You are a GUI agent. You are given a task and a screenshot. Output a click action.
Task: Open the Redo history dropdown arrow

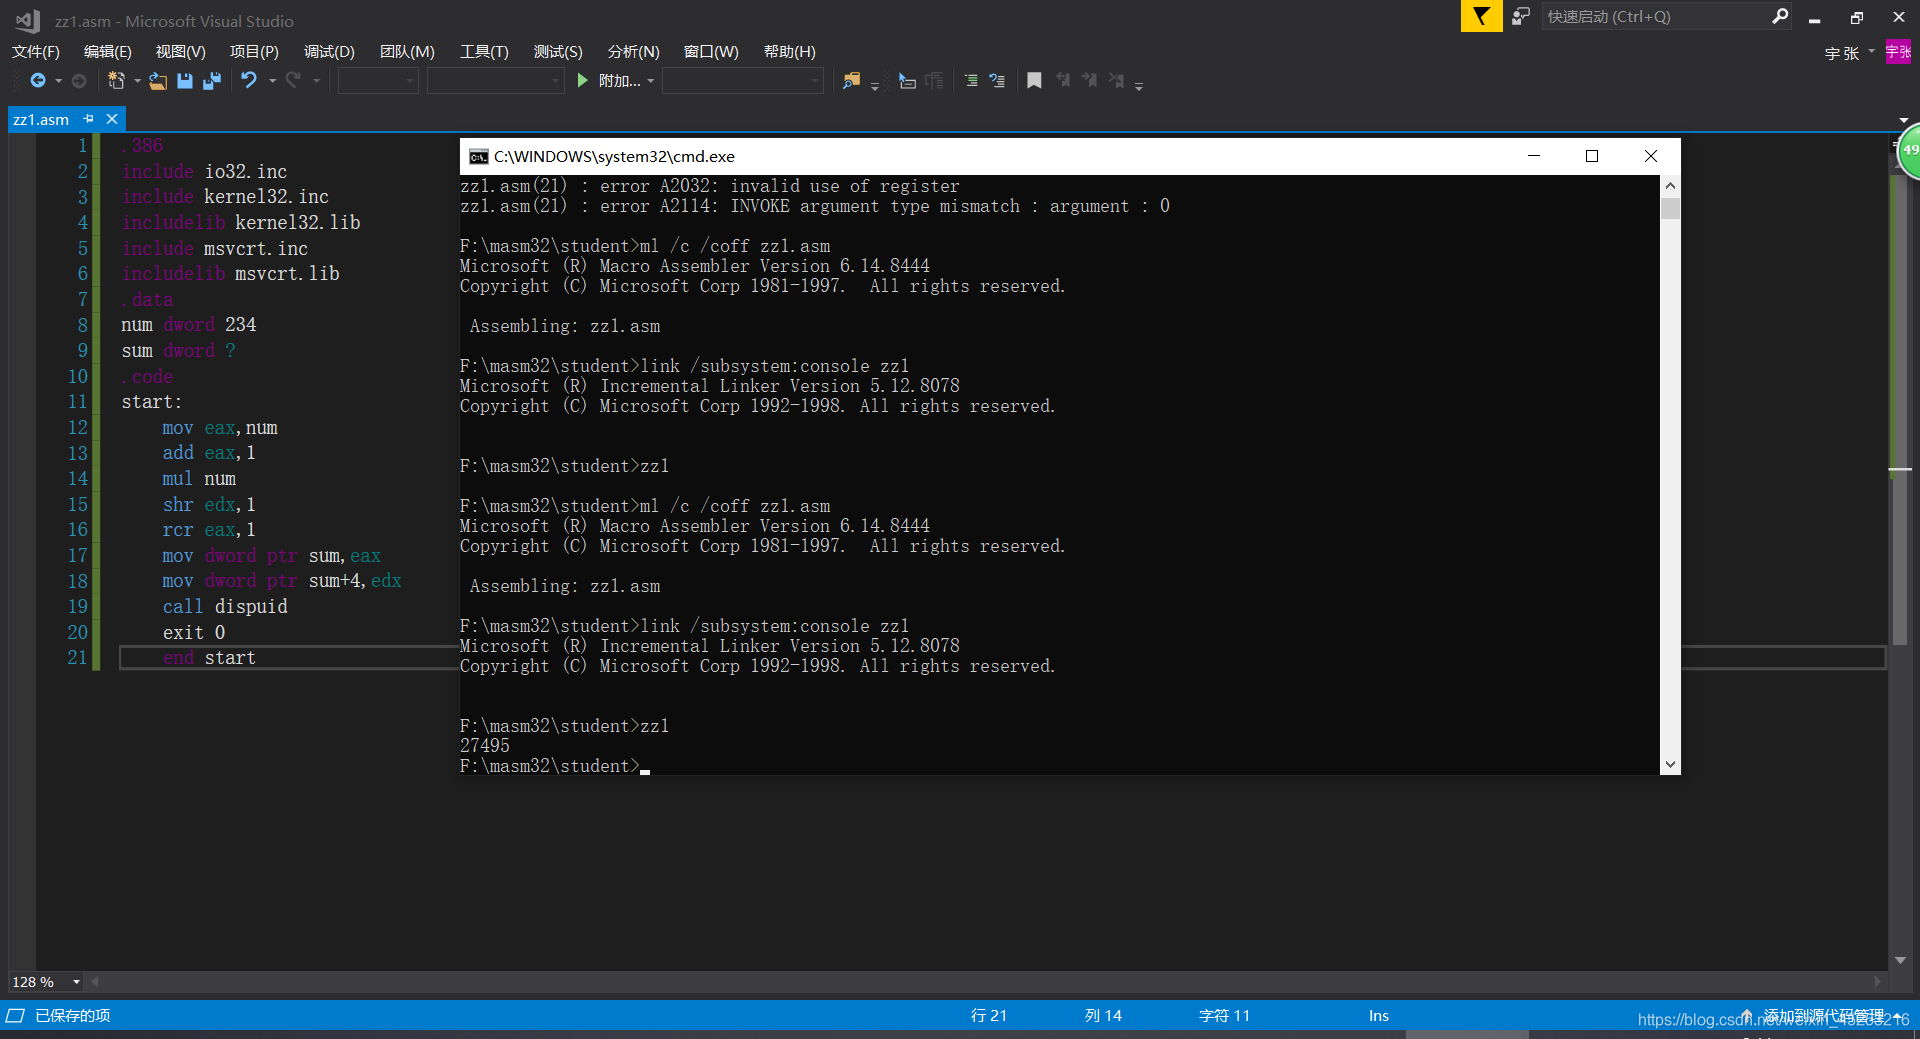(x=316, y=81)
